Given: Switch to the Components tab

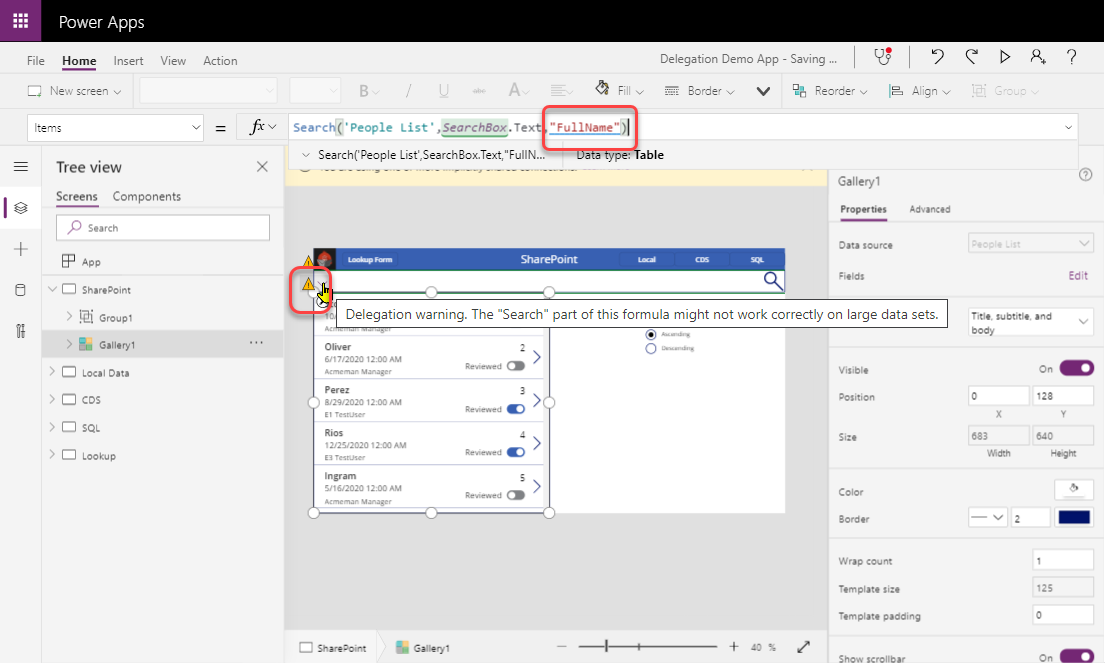Looking at the screenshot, I should [147, 196].
